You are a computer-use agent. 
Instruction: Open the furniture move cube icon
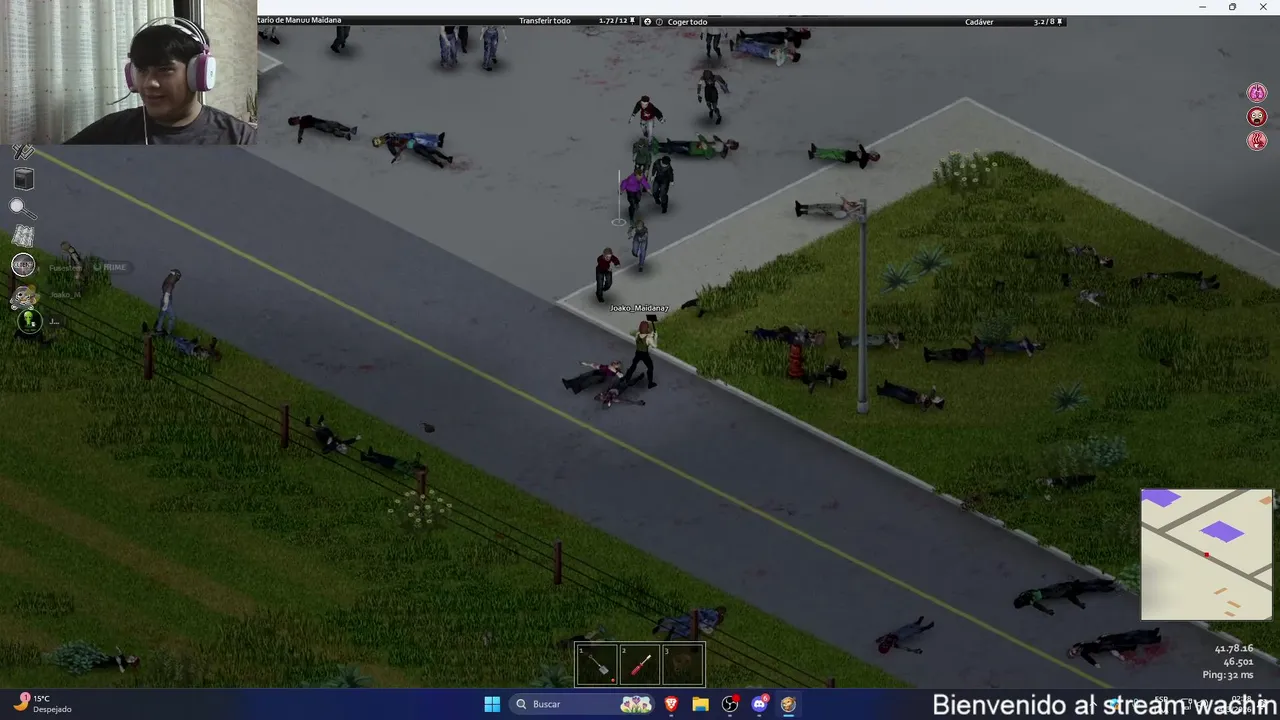(23, 179)
